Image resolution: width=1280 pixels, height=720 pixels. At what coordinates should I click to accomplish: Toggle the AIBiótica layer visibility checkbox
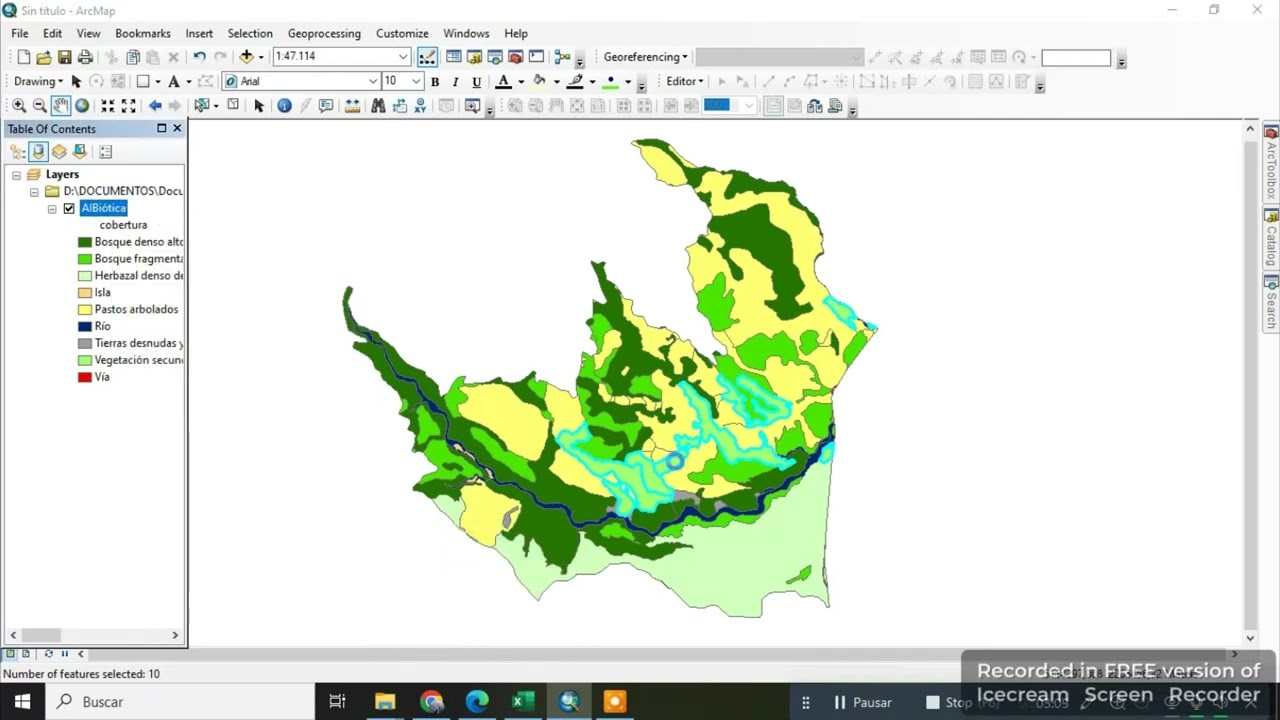pos(69,208)
